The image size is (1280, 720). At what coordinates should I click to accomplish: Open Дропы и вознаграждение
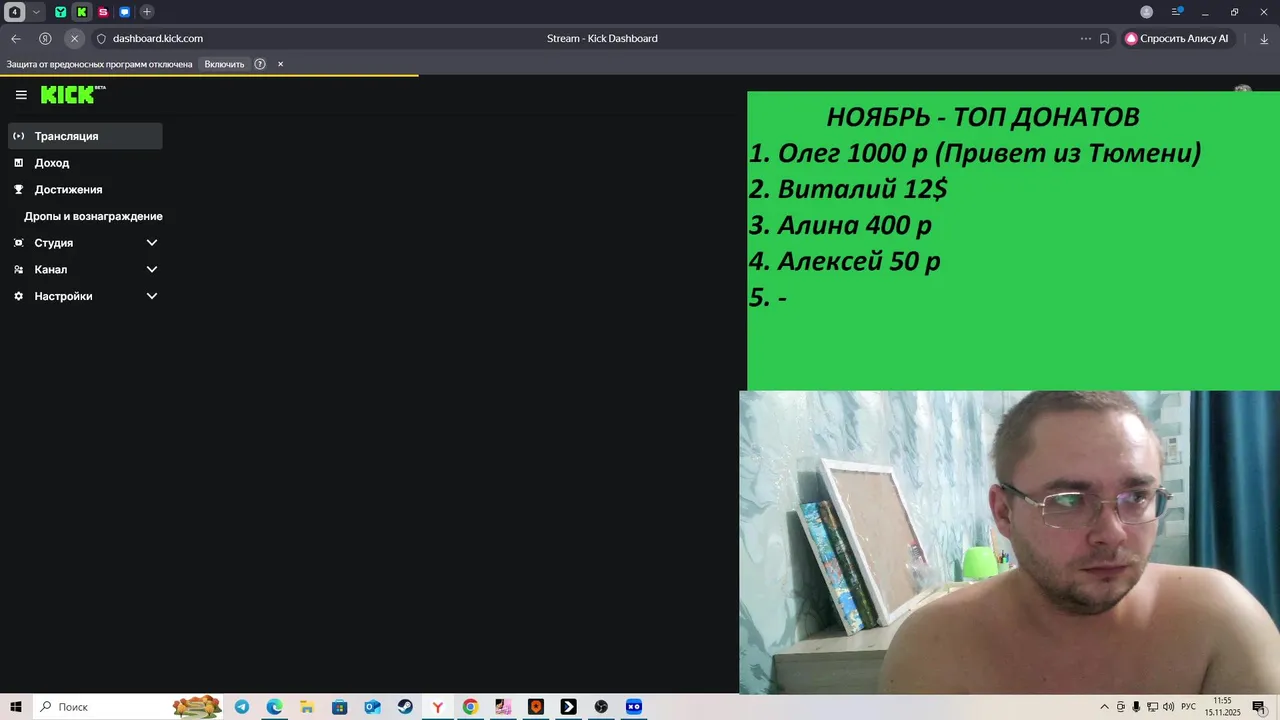[x=93, y=216]
